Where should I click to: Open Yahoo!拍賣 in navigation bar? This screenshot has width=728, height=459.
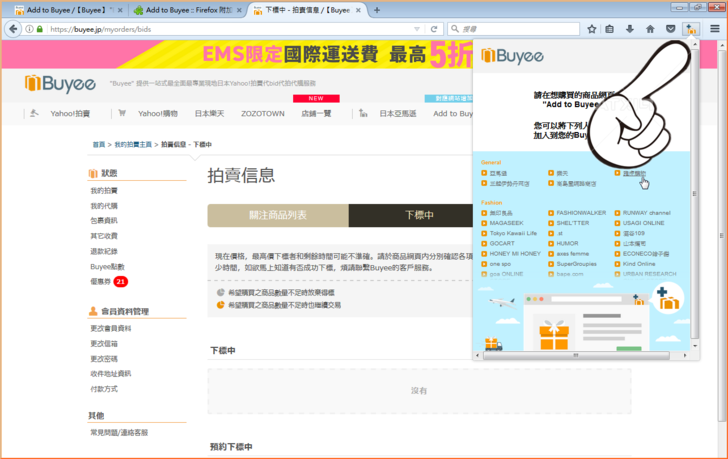[x=69, y=113]
